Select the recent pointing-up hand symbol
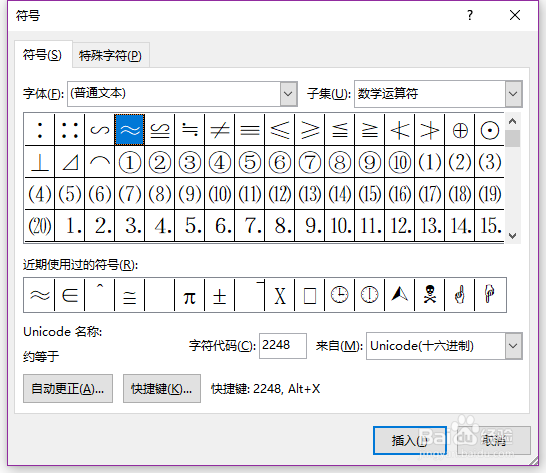The width and height of the screenshot is (546, 473). tap(460, 295)
